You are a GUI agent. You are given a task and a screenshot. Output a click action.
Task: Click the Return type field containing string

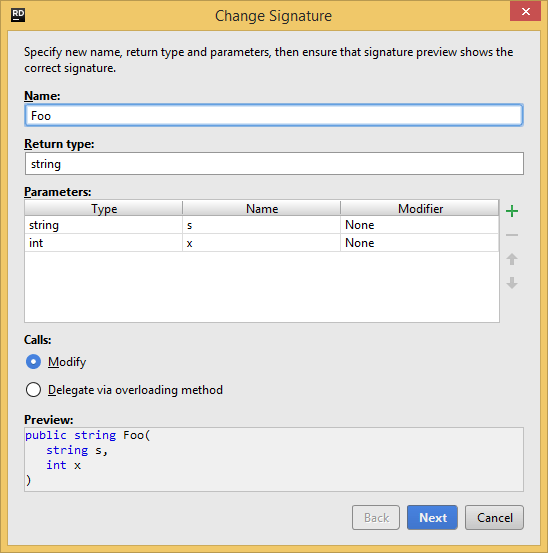(x=274, y=164)
